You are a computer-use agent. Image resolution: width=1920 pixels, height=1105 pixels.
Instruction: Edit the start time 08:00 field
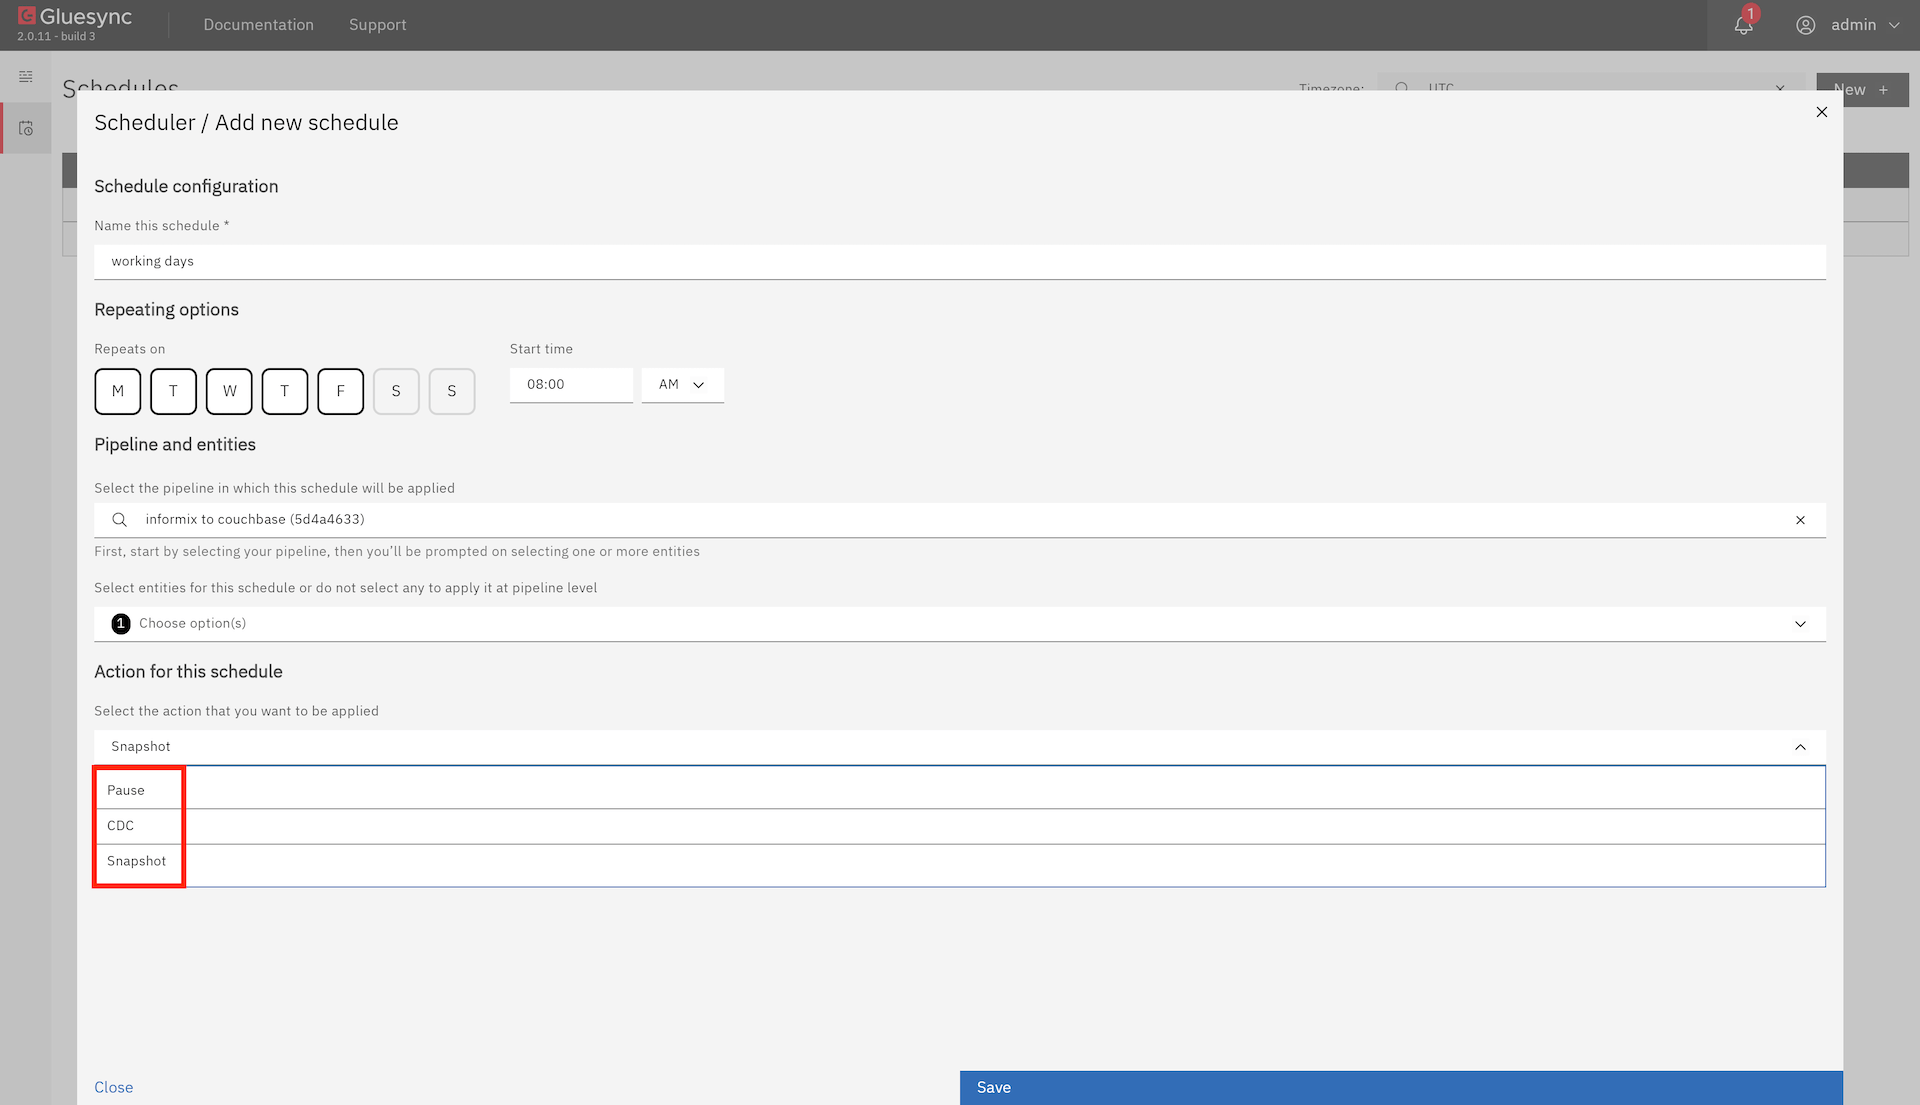click(x=571, y=385)
